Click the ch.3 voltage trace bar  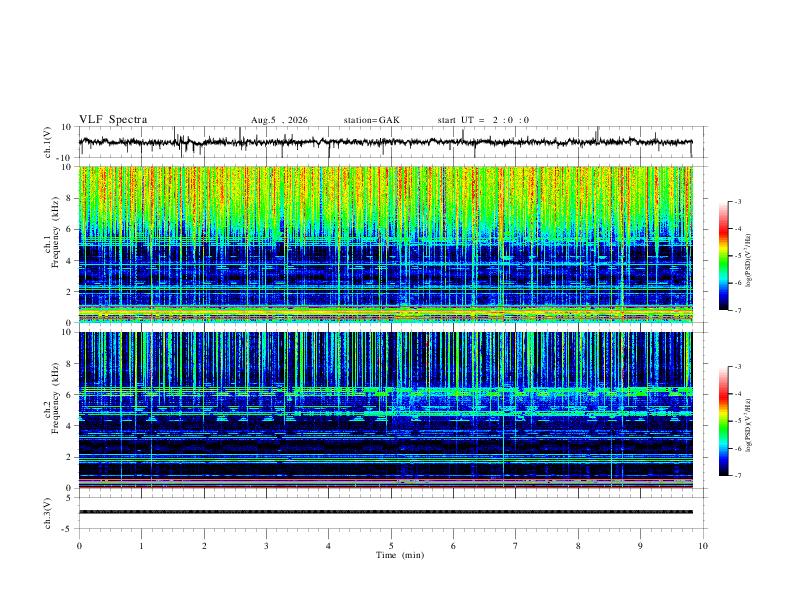[386, 512]
